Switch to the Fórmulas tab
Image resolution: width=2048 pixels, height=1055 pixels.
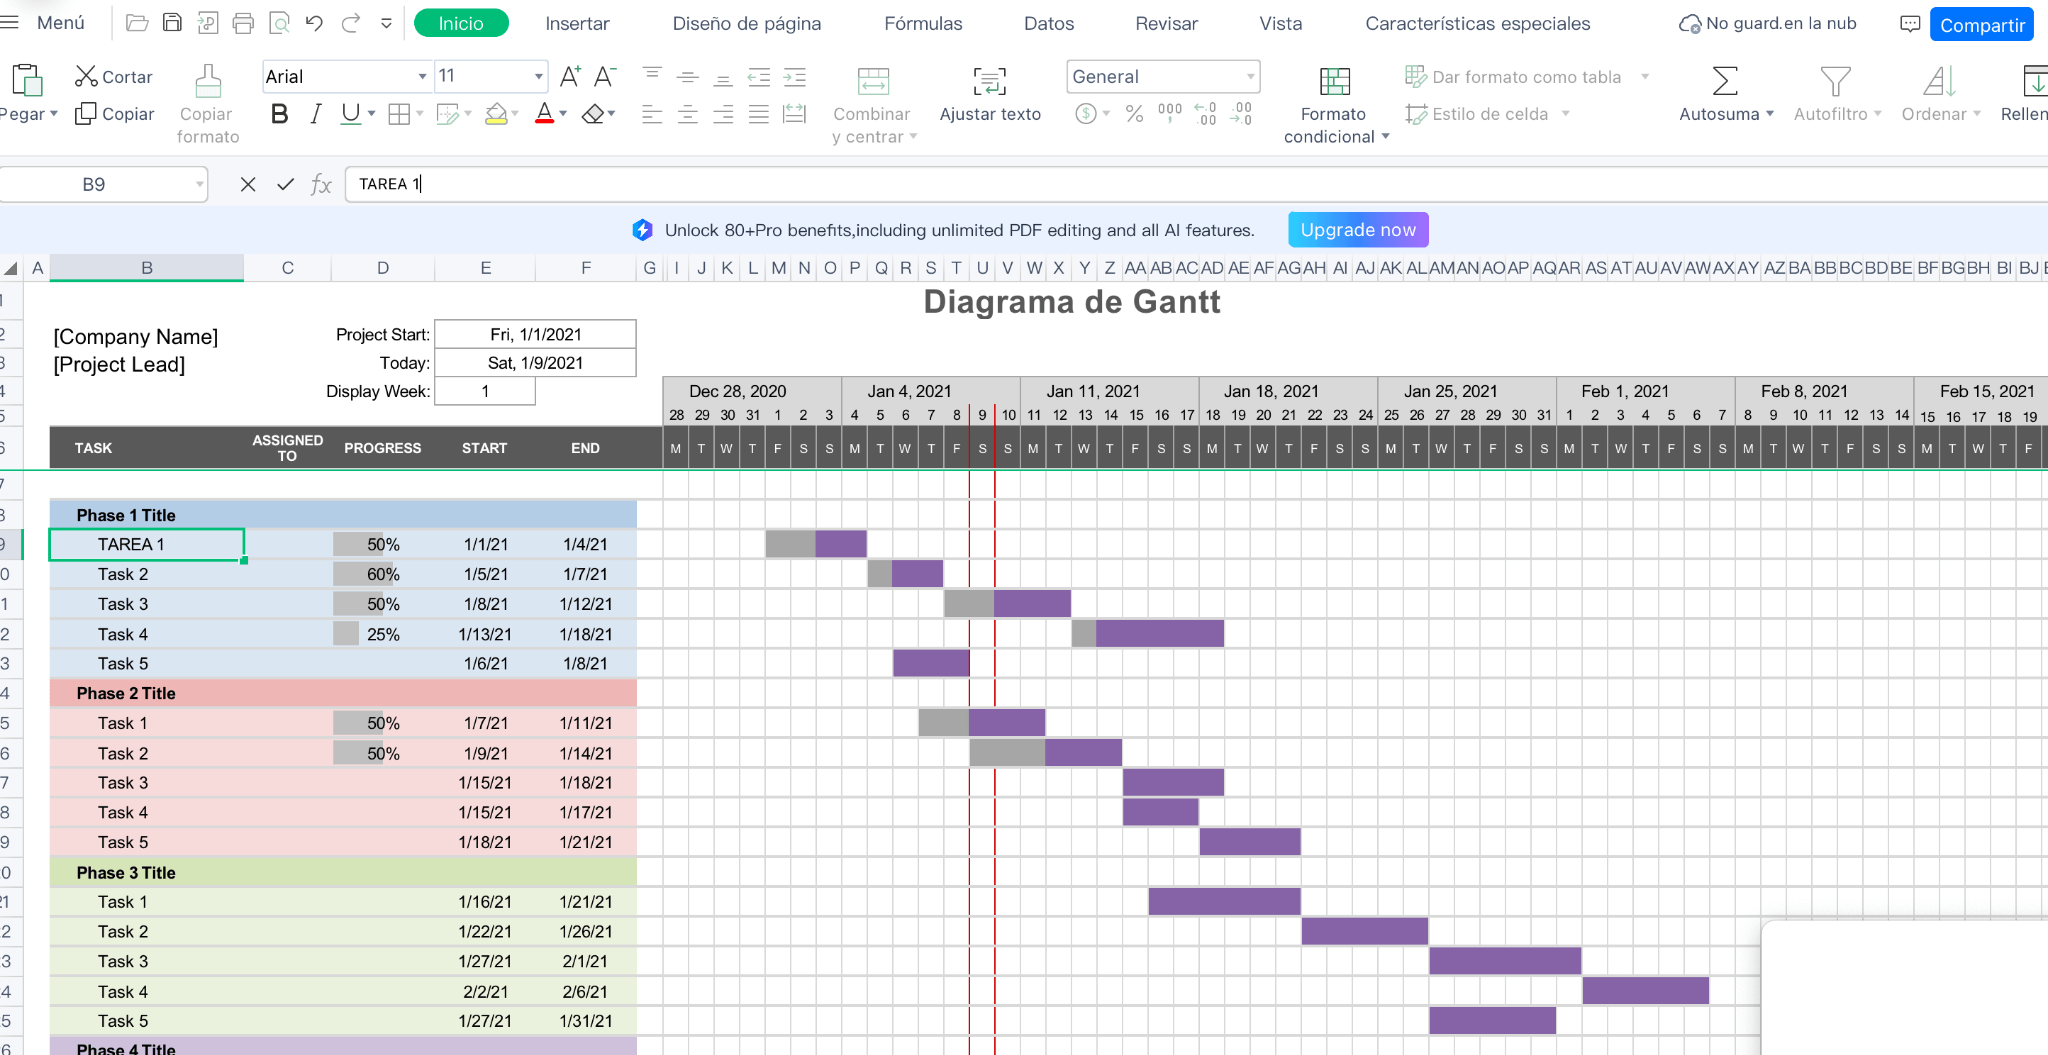click(x=922, y=22)
